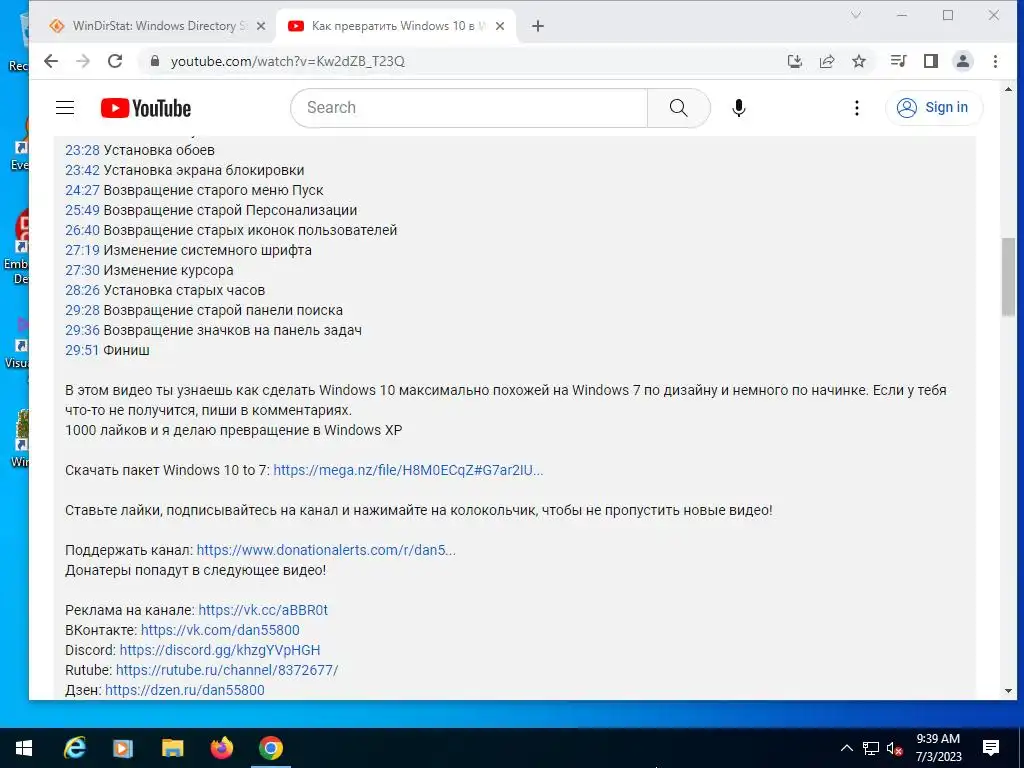Toggle Chrome side panel
Image resolution: width=1024 pixels, height=768 pixels.
(x=931, y=61)
